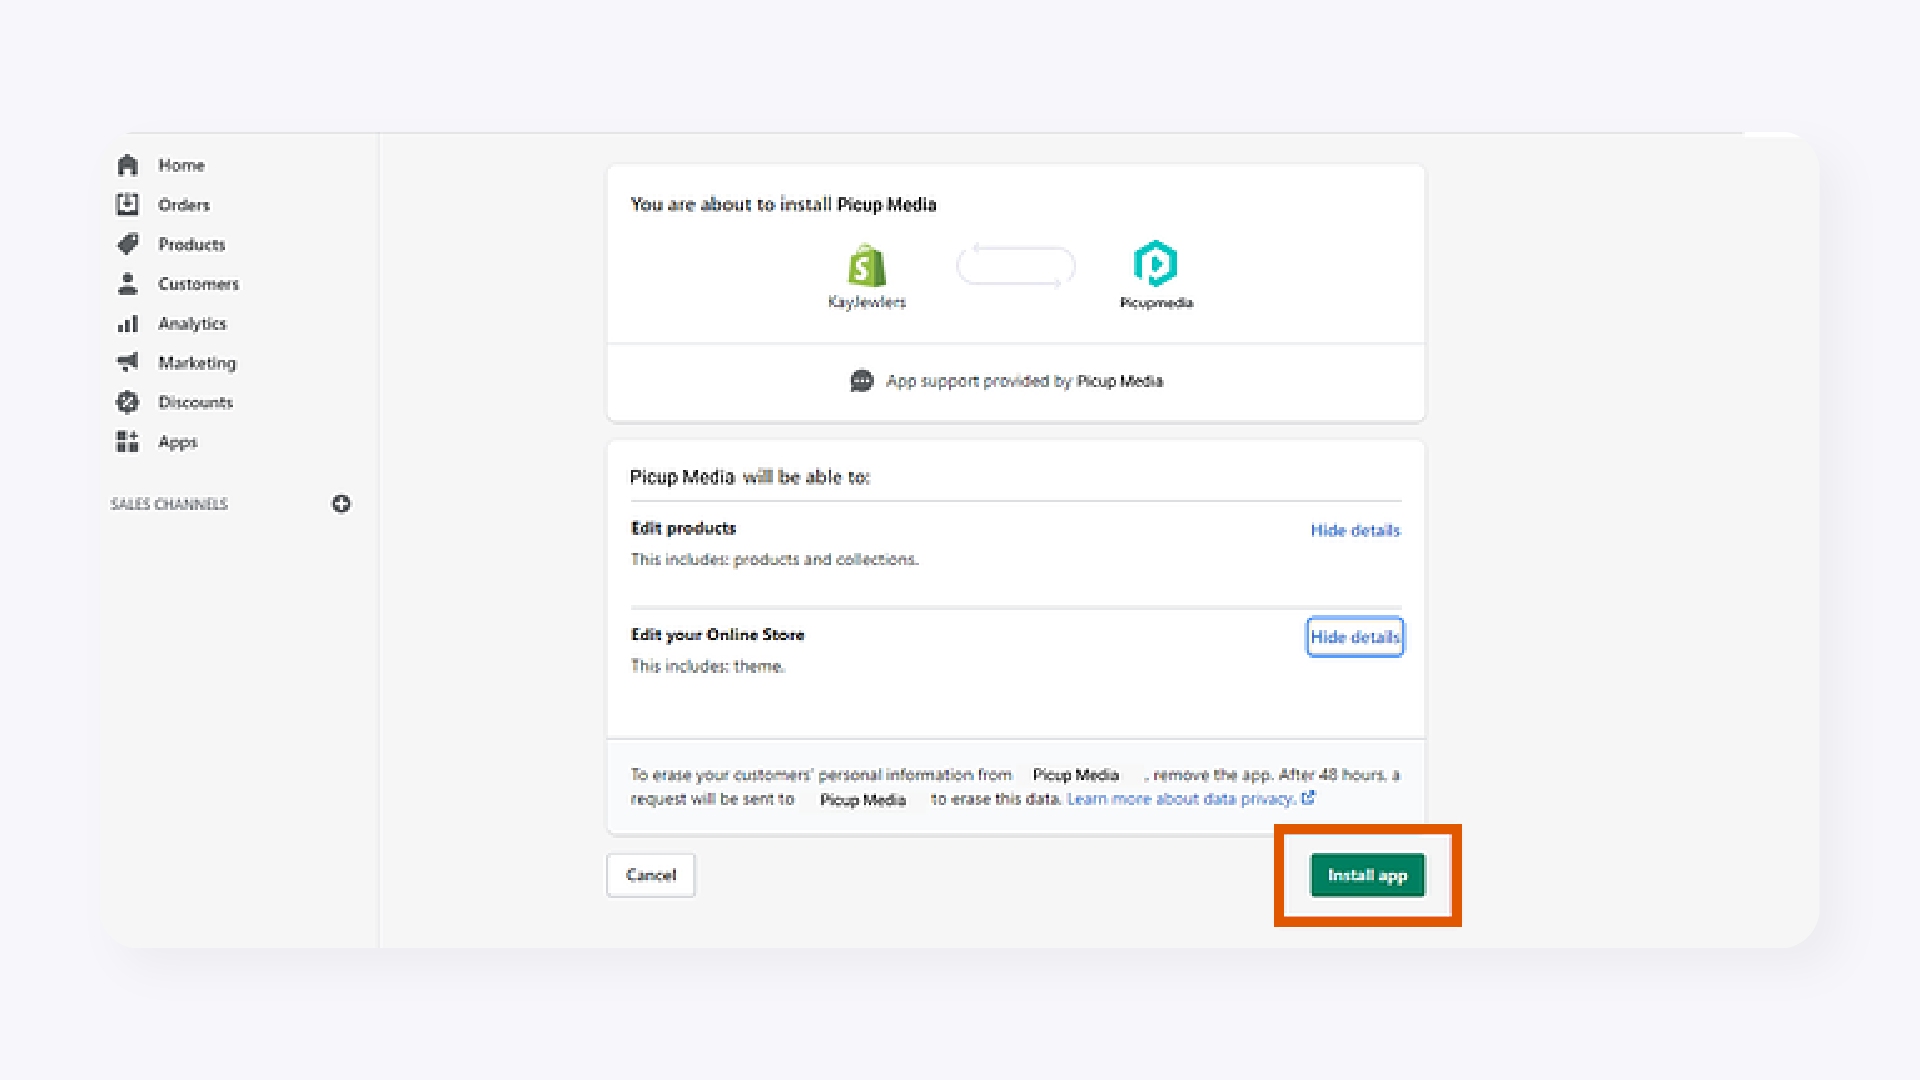This screenshot has height=1080, width=1920.
Task: Click the Sales Channels heading
Action: [169, 504]
